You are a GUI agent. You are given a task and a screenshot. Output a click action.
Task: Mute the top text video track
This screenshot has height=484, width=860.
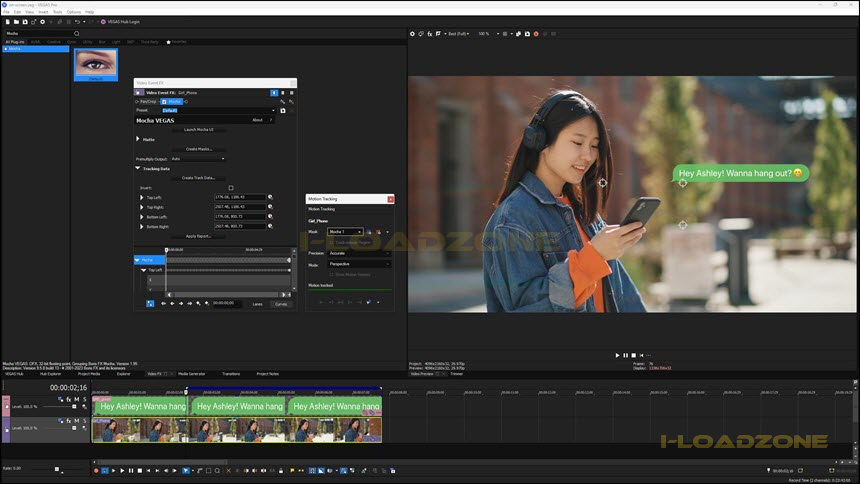coord(77,399)
